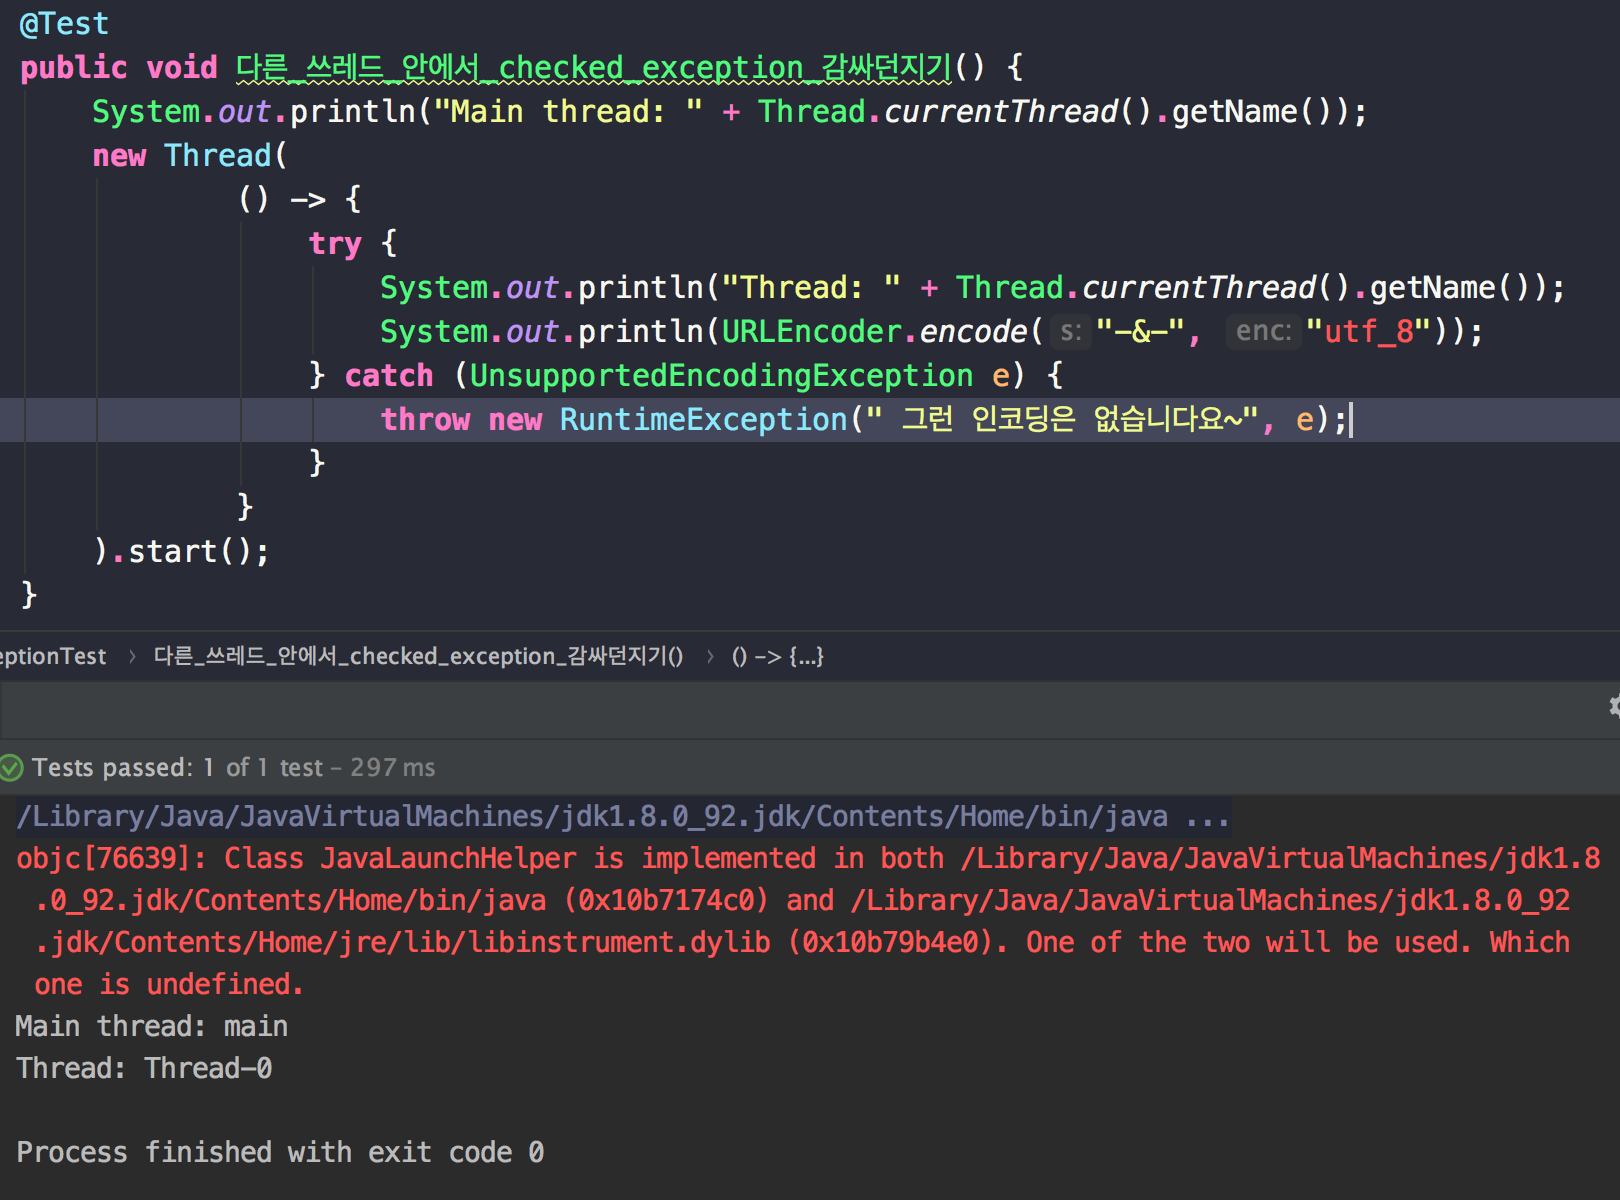Click the 'Main thread: main' output line
Viewport: 1620px width, 1200px height.
tap(152, 1026)
